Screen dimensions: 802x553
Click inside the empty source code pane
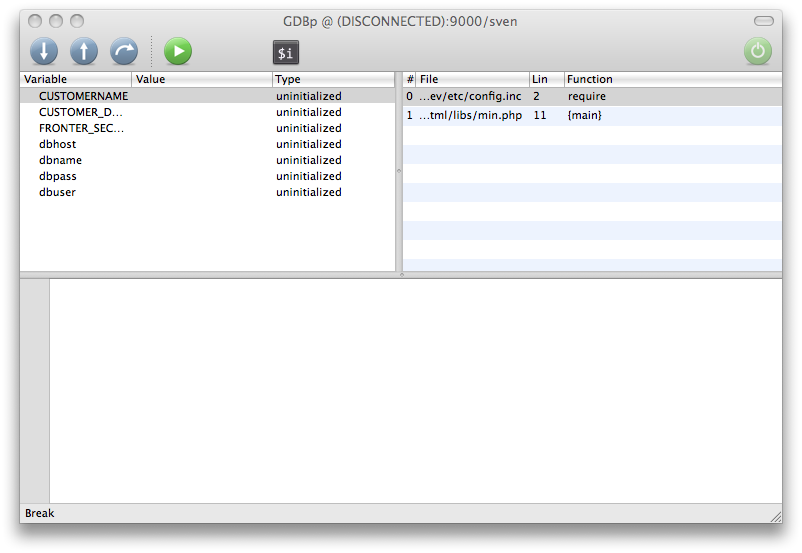coord(415,390)
